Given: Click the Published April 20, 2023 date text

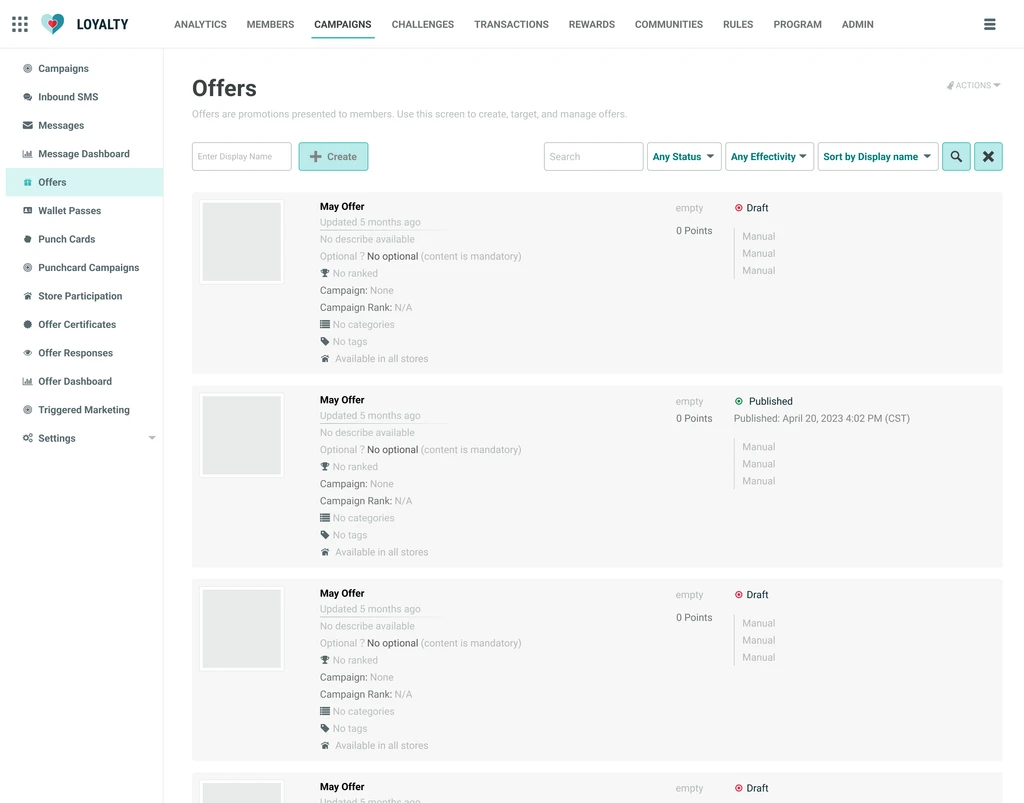Looking at the screenshot, I should pos(822,418).
